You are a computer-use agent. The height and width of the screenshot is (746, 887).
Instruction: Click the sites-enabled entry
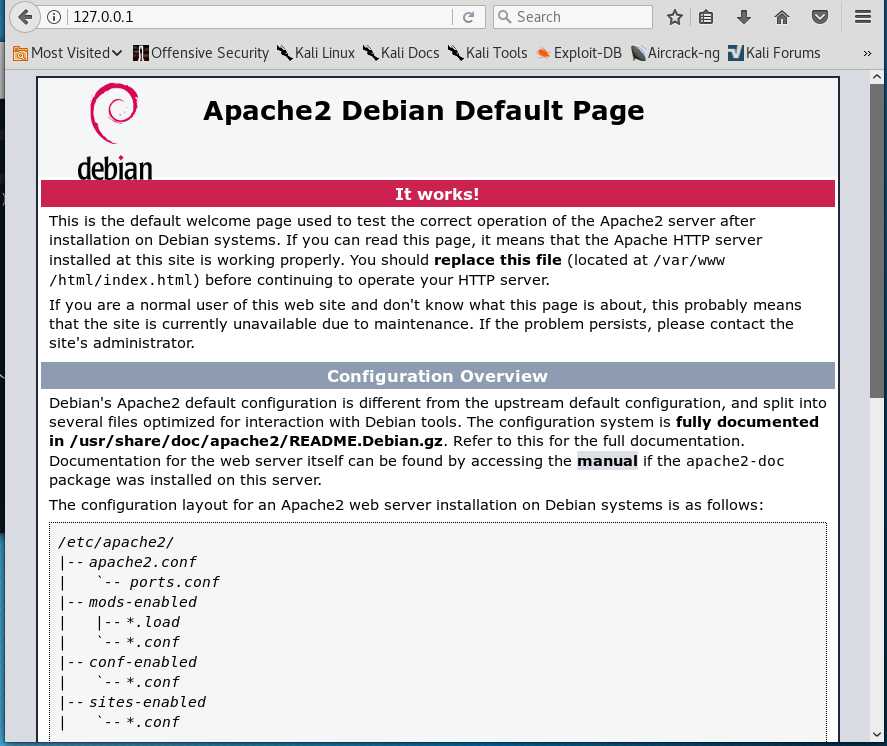click(x=147, y=702)
